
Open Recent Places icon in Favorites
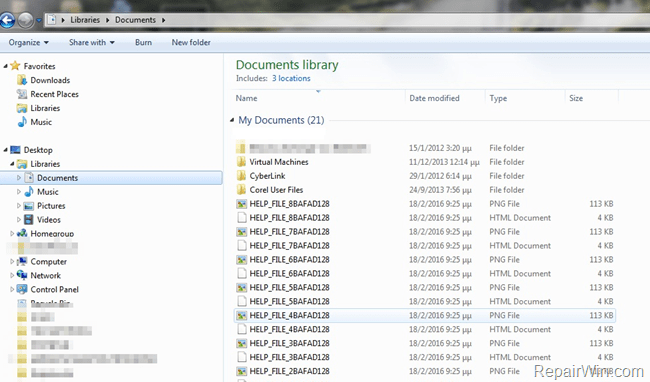[22, 94]
